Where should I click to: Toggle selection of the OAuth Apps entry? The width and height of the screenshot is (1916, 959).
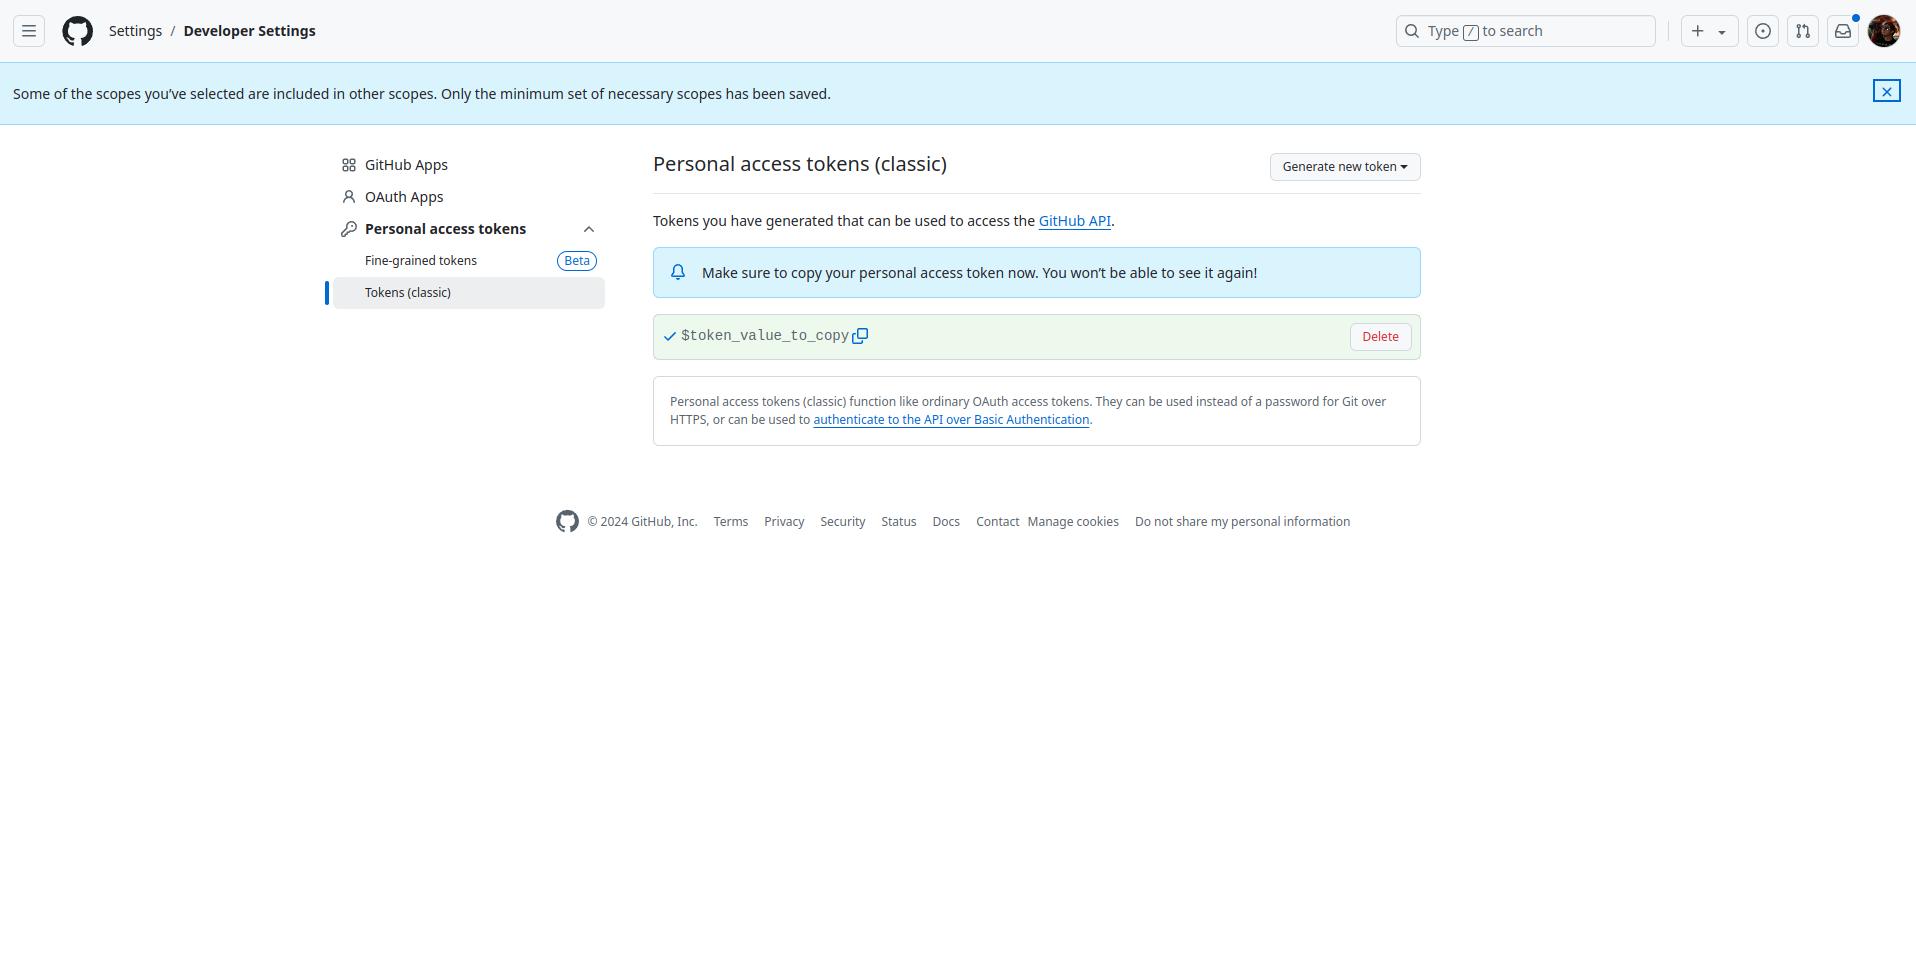tap(403, 196)
